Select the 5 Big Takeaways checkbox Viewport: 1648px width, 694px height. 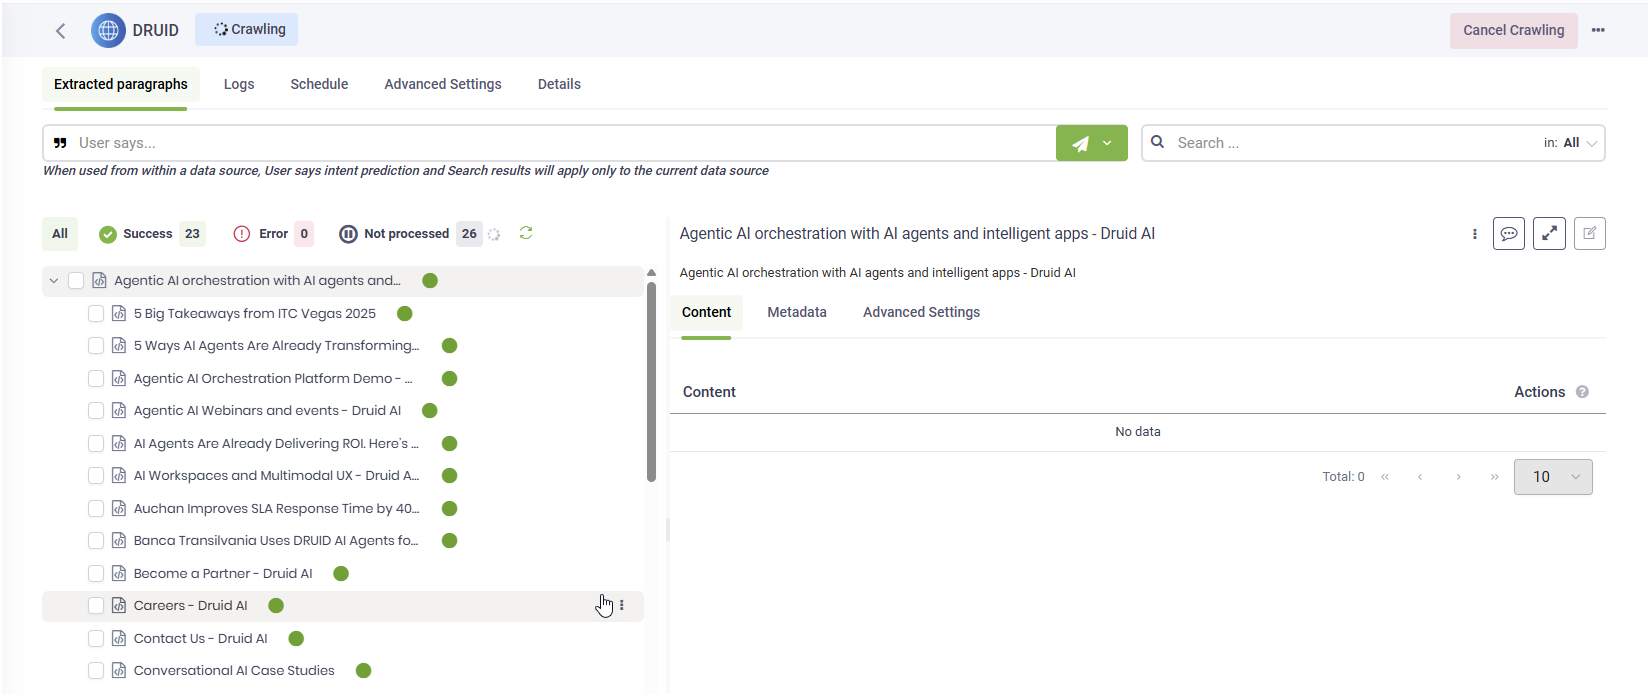pos(96,313)
